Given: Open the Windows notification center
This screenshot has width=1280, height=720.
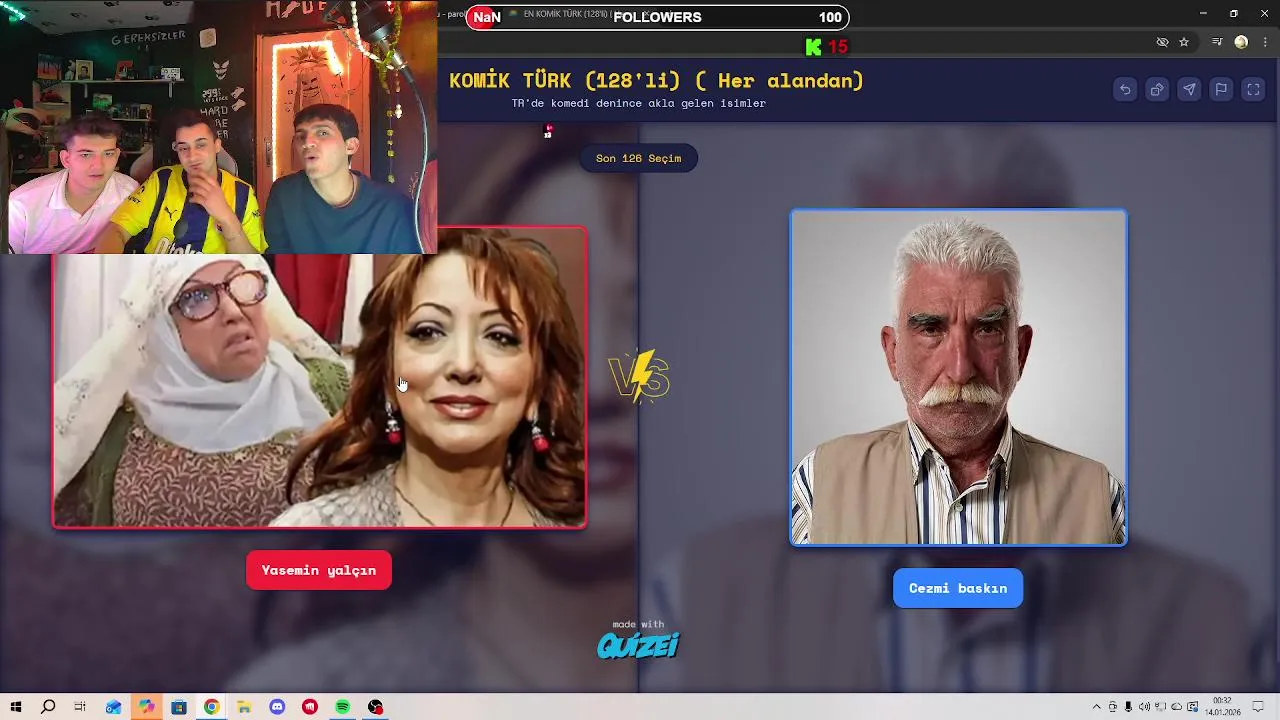Looking at the screenshot, I should [x=1258, y=707].
